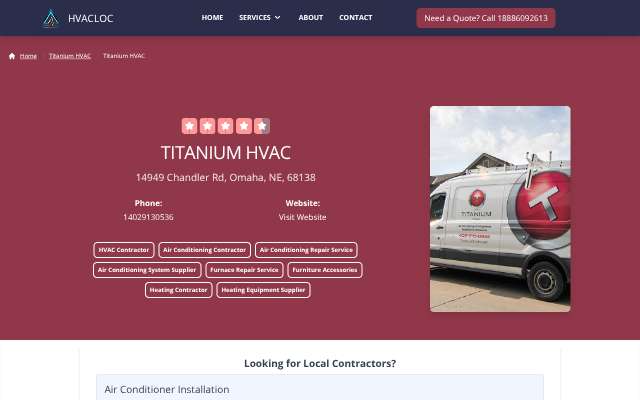Screen dimensions: 640x400
Task: Select the Heating Equipment Supplier tag
Action: 263,290
